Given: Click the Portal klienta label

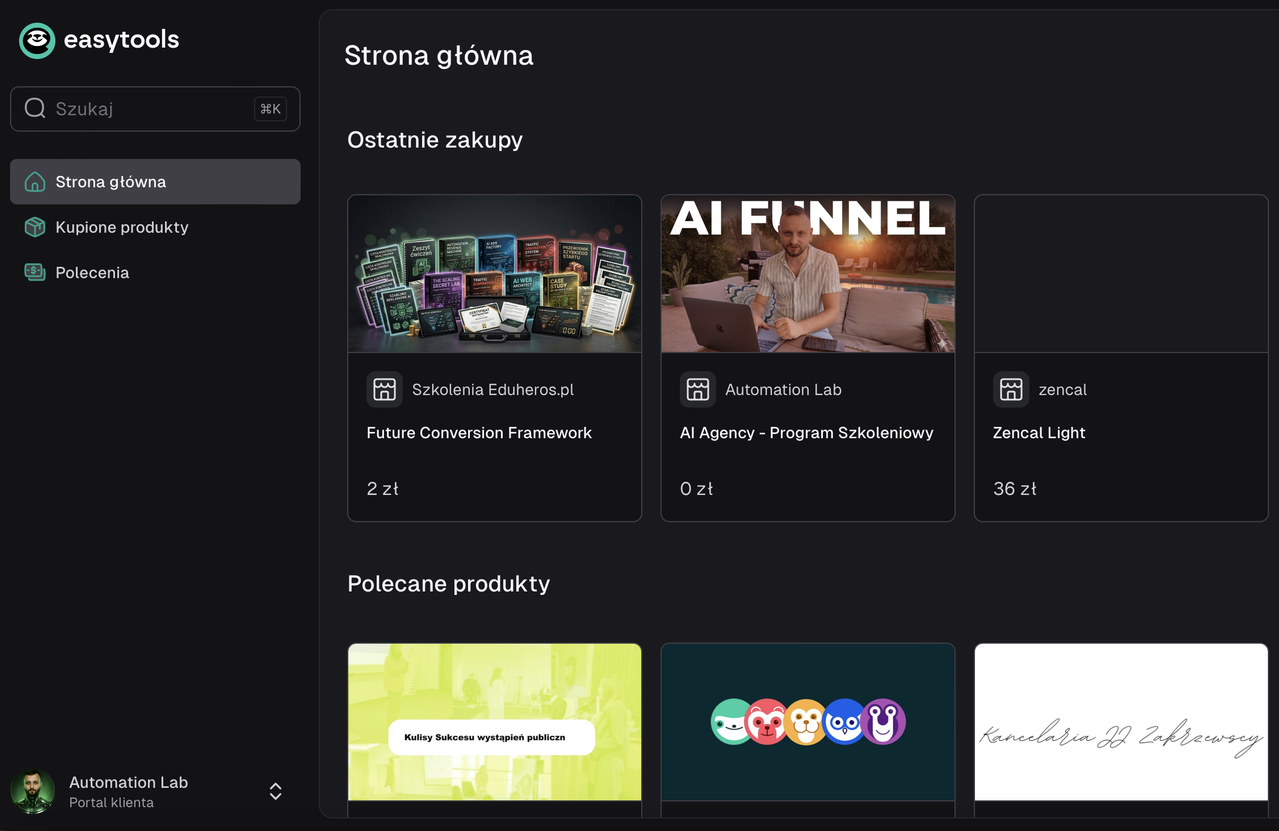Looking at the screenshot, I should point(111,803).
